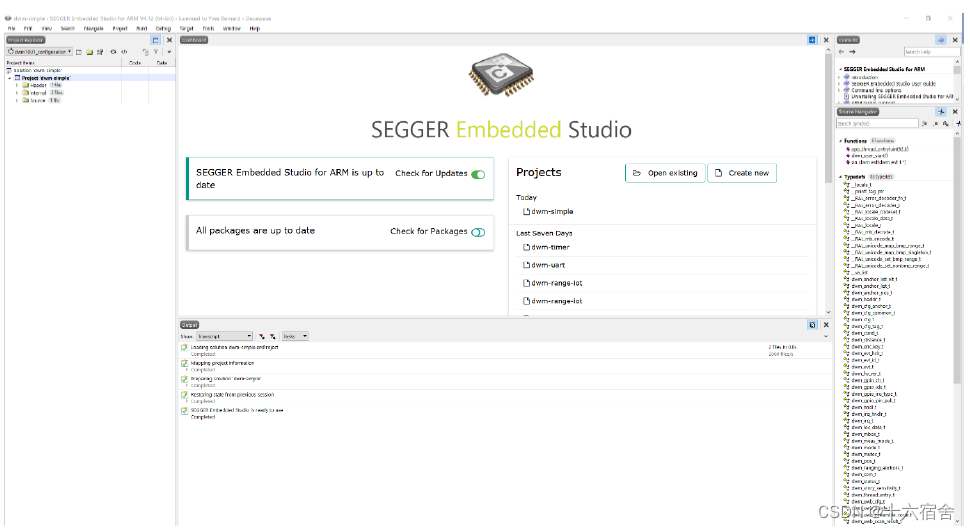Select the Dashboard tab
The image size is (970, 530).
(x=194, y=40)
